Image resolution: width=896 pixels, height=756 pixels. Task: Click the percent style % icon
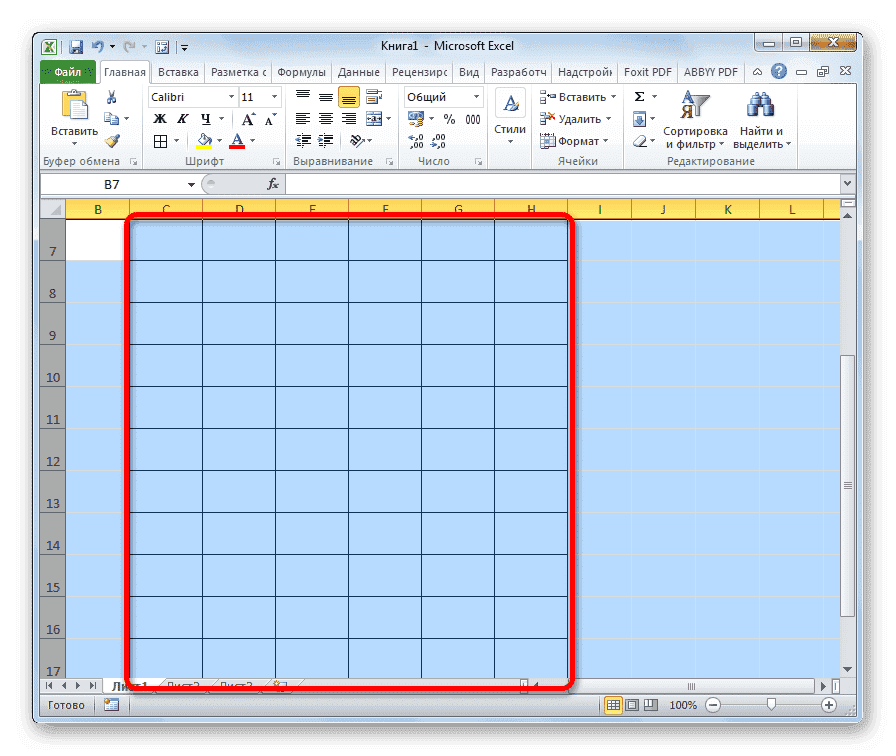[x=448, y=118]
